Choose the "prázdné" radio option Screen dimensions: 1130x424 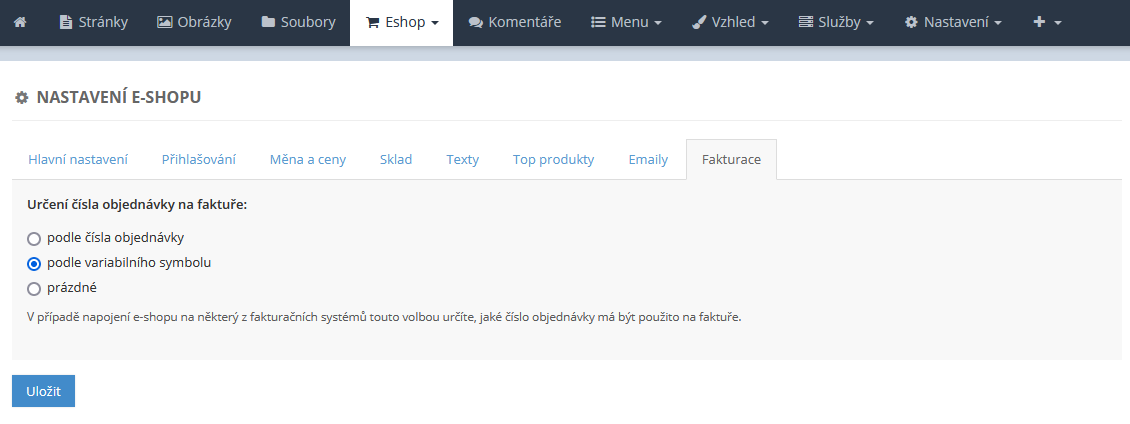click(34, 289)
